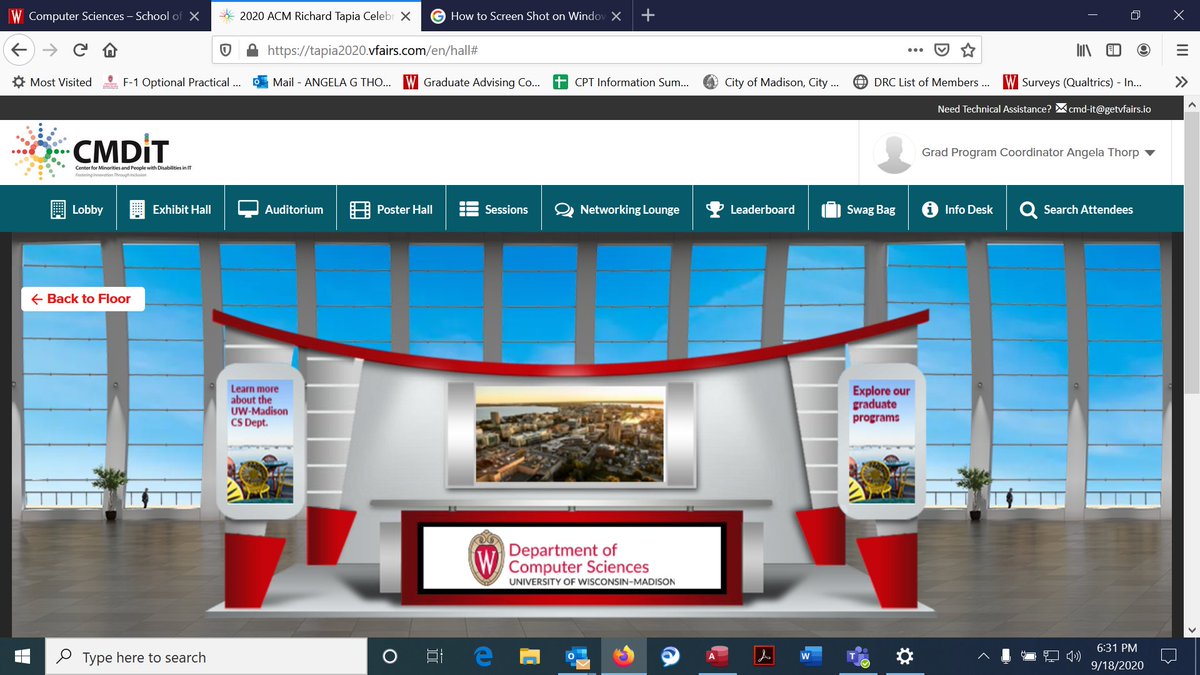Viewport: 1200px width, 675px height.
Task: View the Leaderboard
Action: tap(750, 209)
